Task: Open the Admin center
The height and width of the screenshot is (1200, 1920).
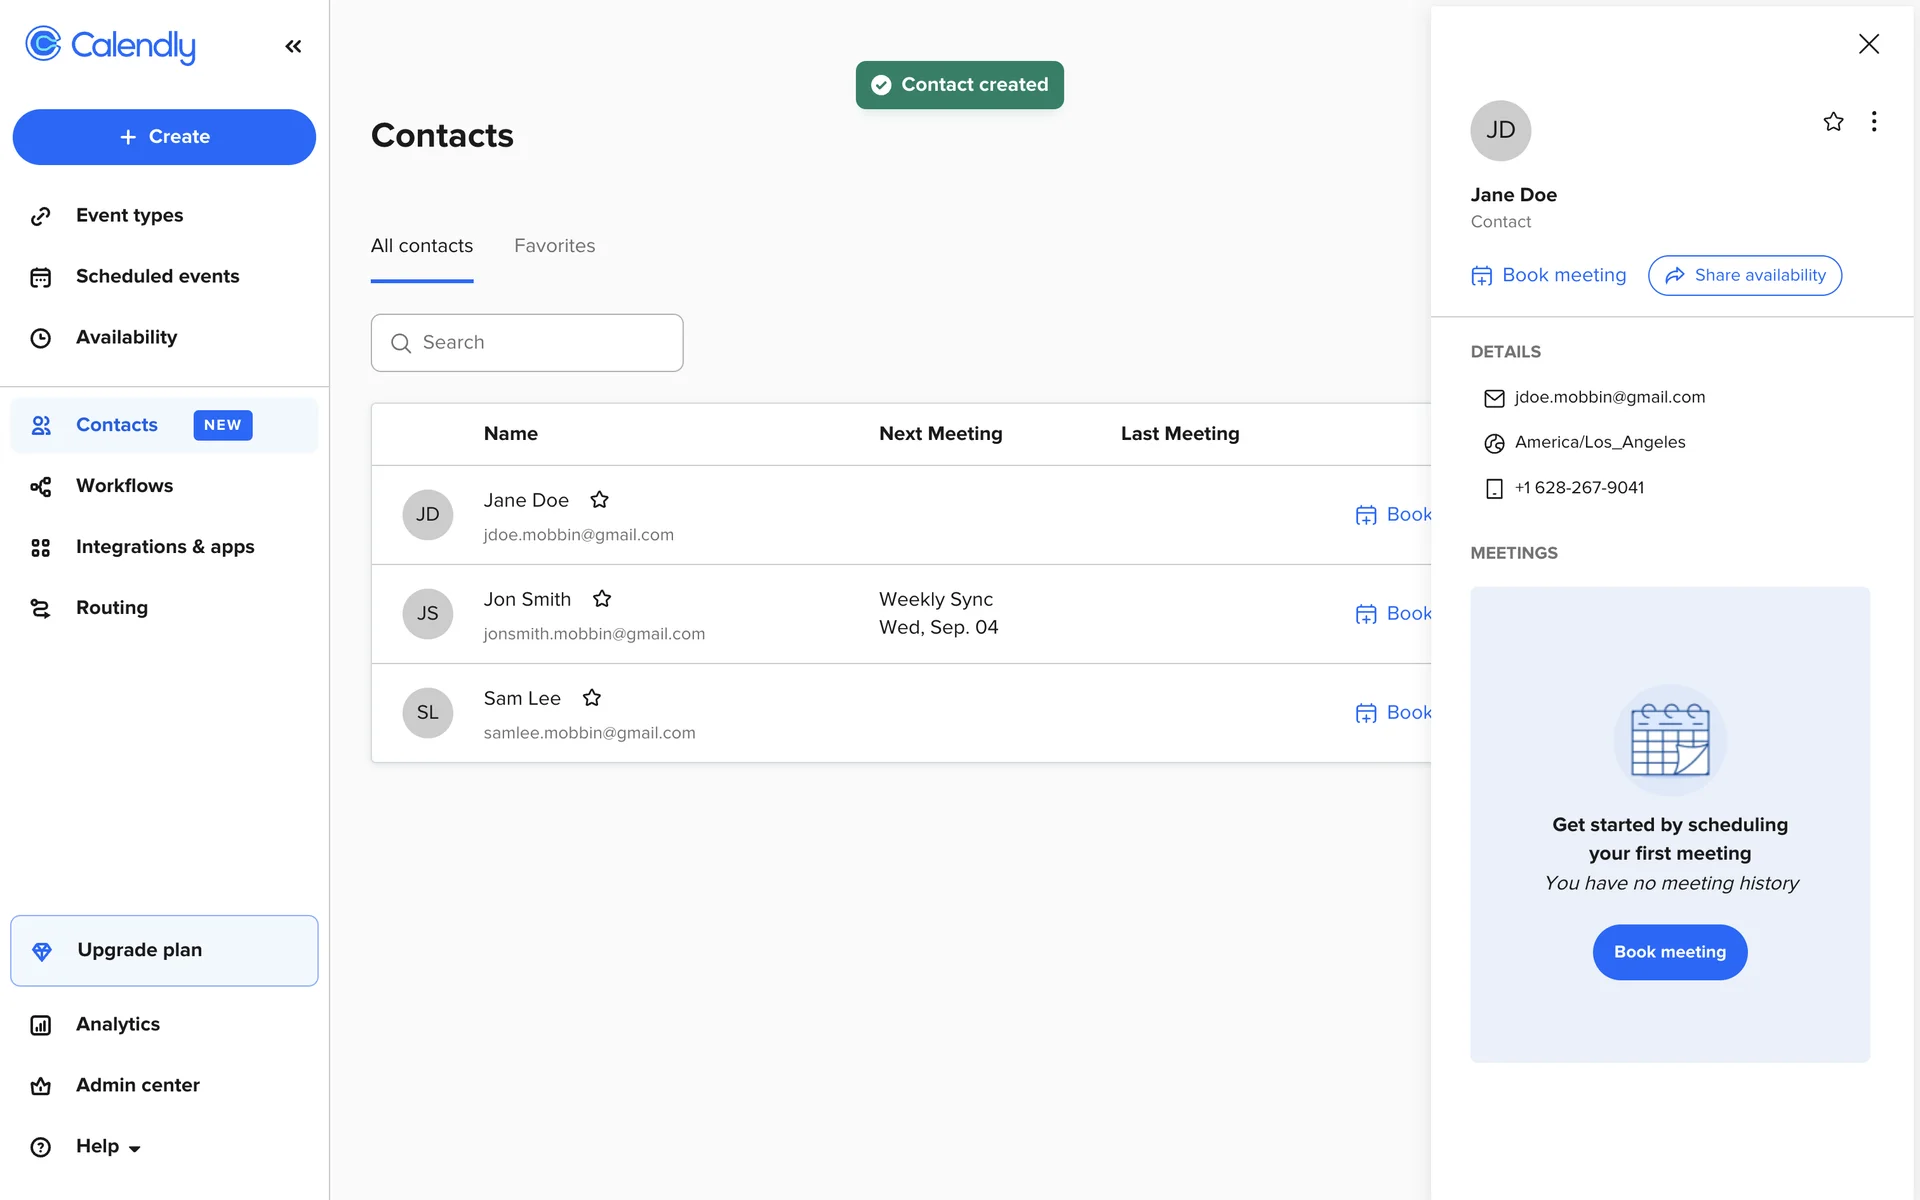Action: click(137, 1086)
